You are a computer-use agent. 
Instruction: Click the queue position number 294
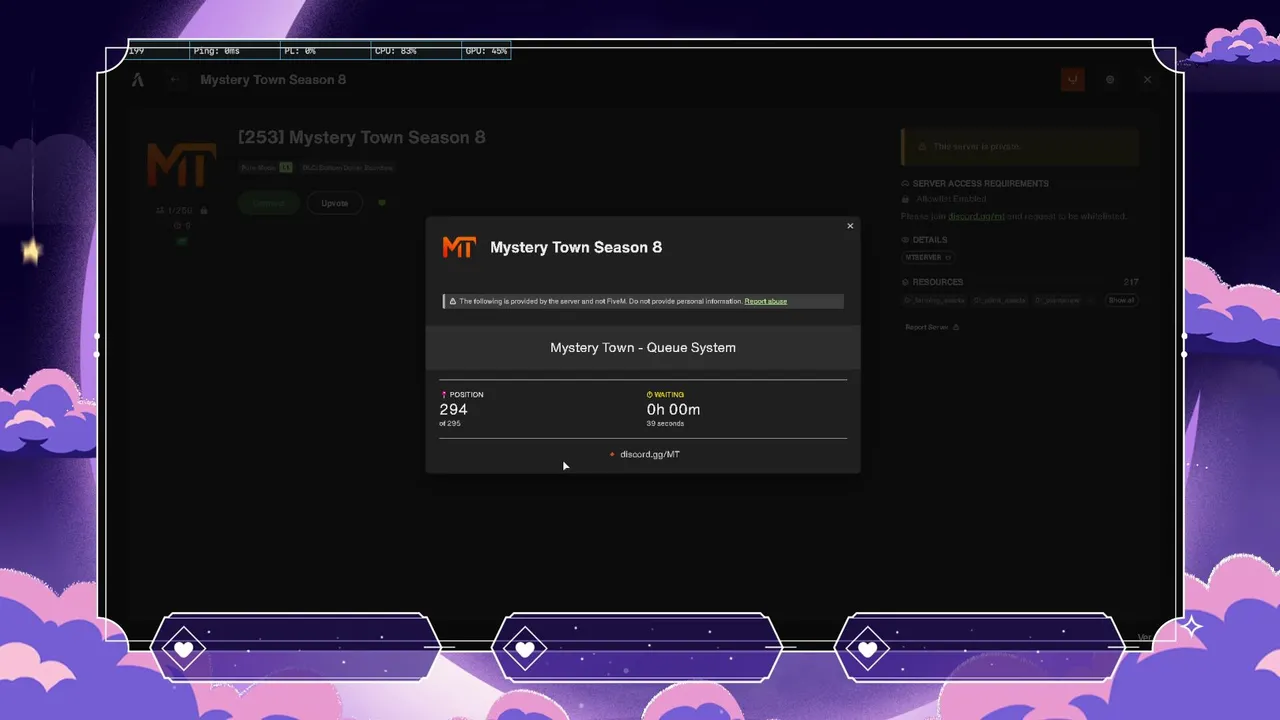click(453, 409)
